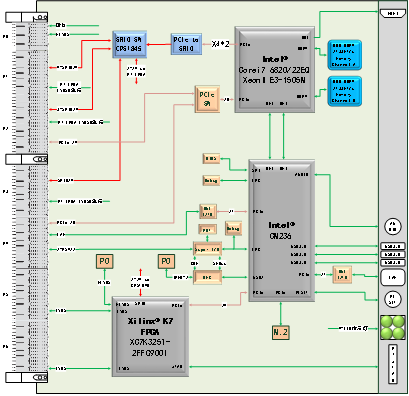Viewport: 409px width, 396px height.
Task: Click the X4*2 link label
Action: click(220, 44)
